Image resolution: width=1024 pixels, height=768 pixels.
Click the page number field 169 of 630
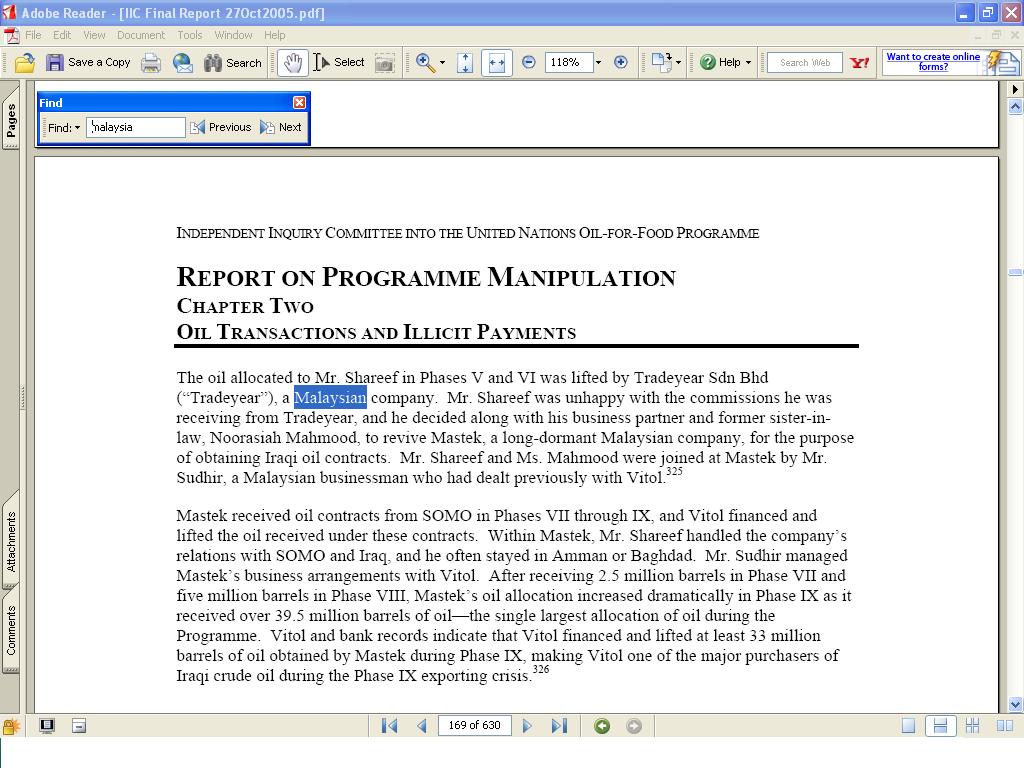click(x=475, y=726)
